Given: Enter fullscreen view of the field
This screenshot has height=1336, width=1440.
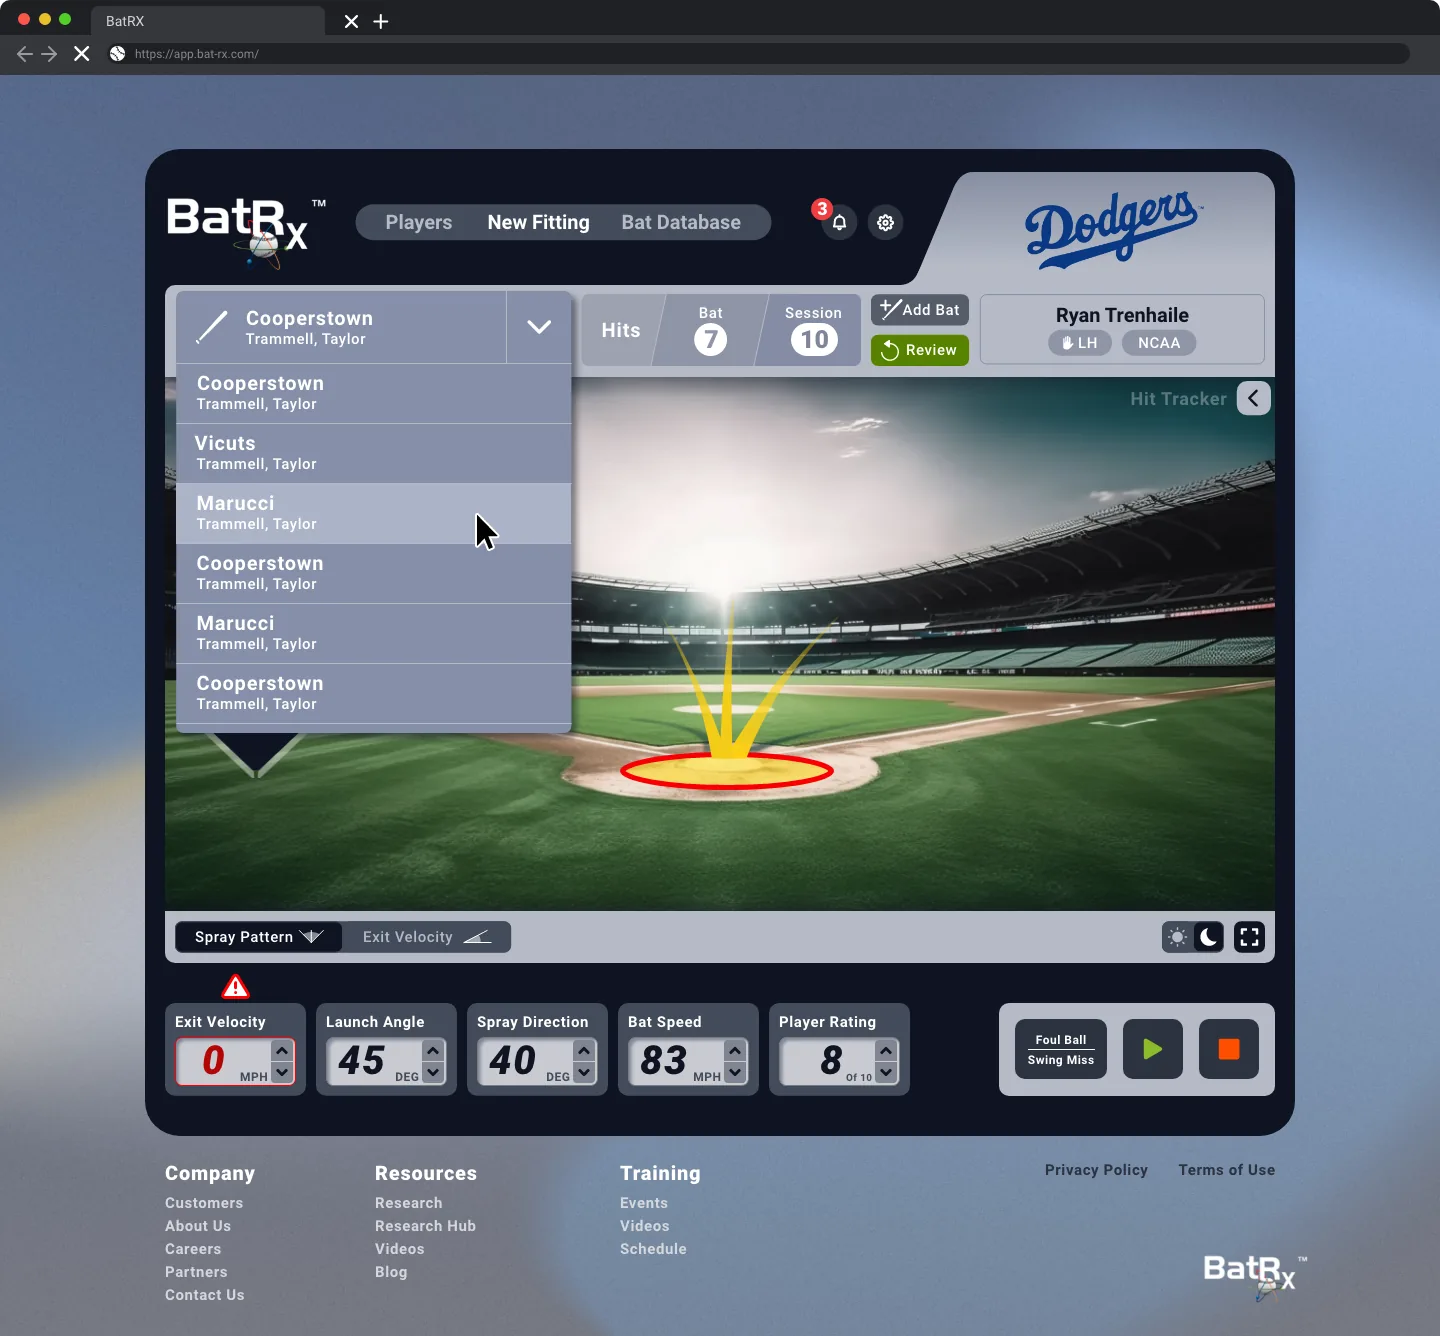Looking at the screenshot, I should pos(1249,937).
